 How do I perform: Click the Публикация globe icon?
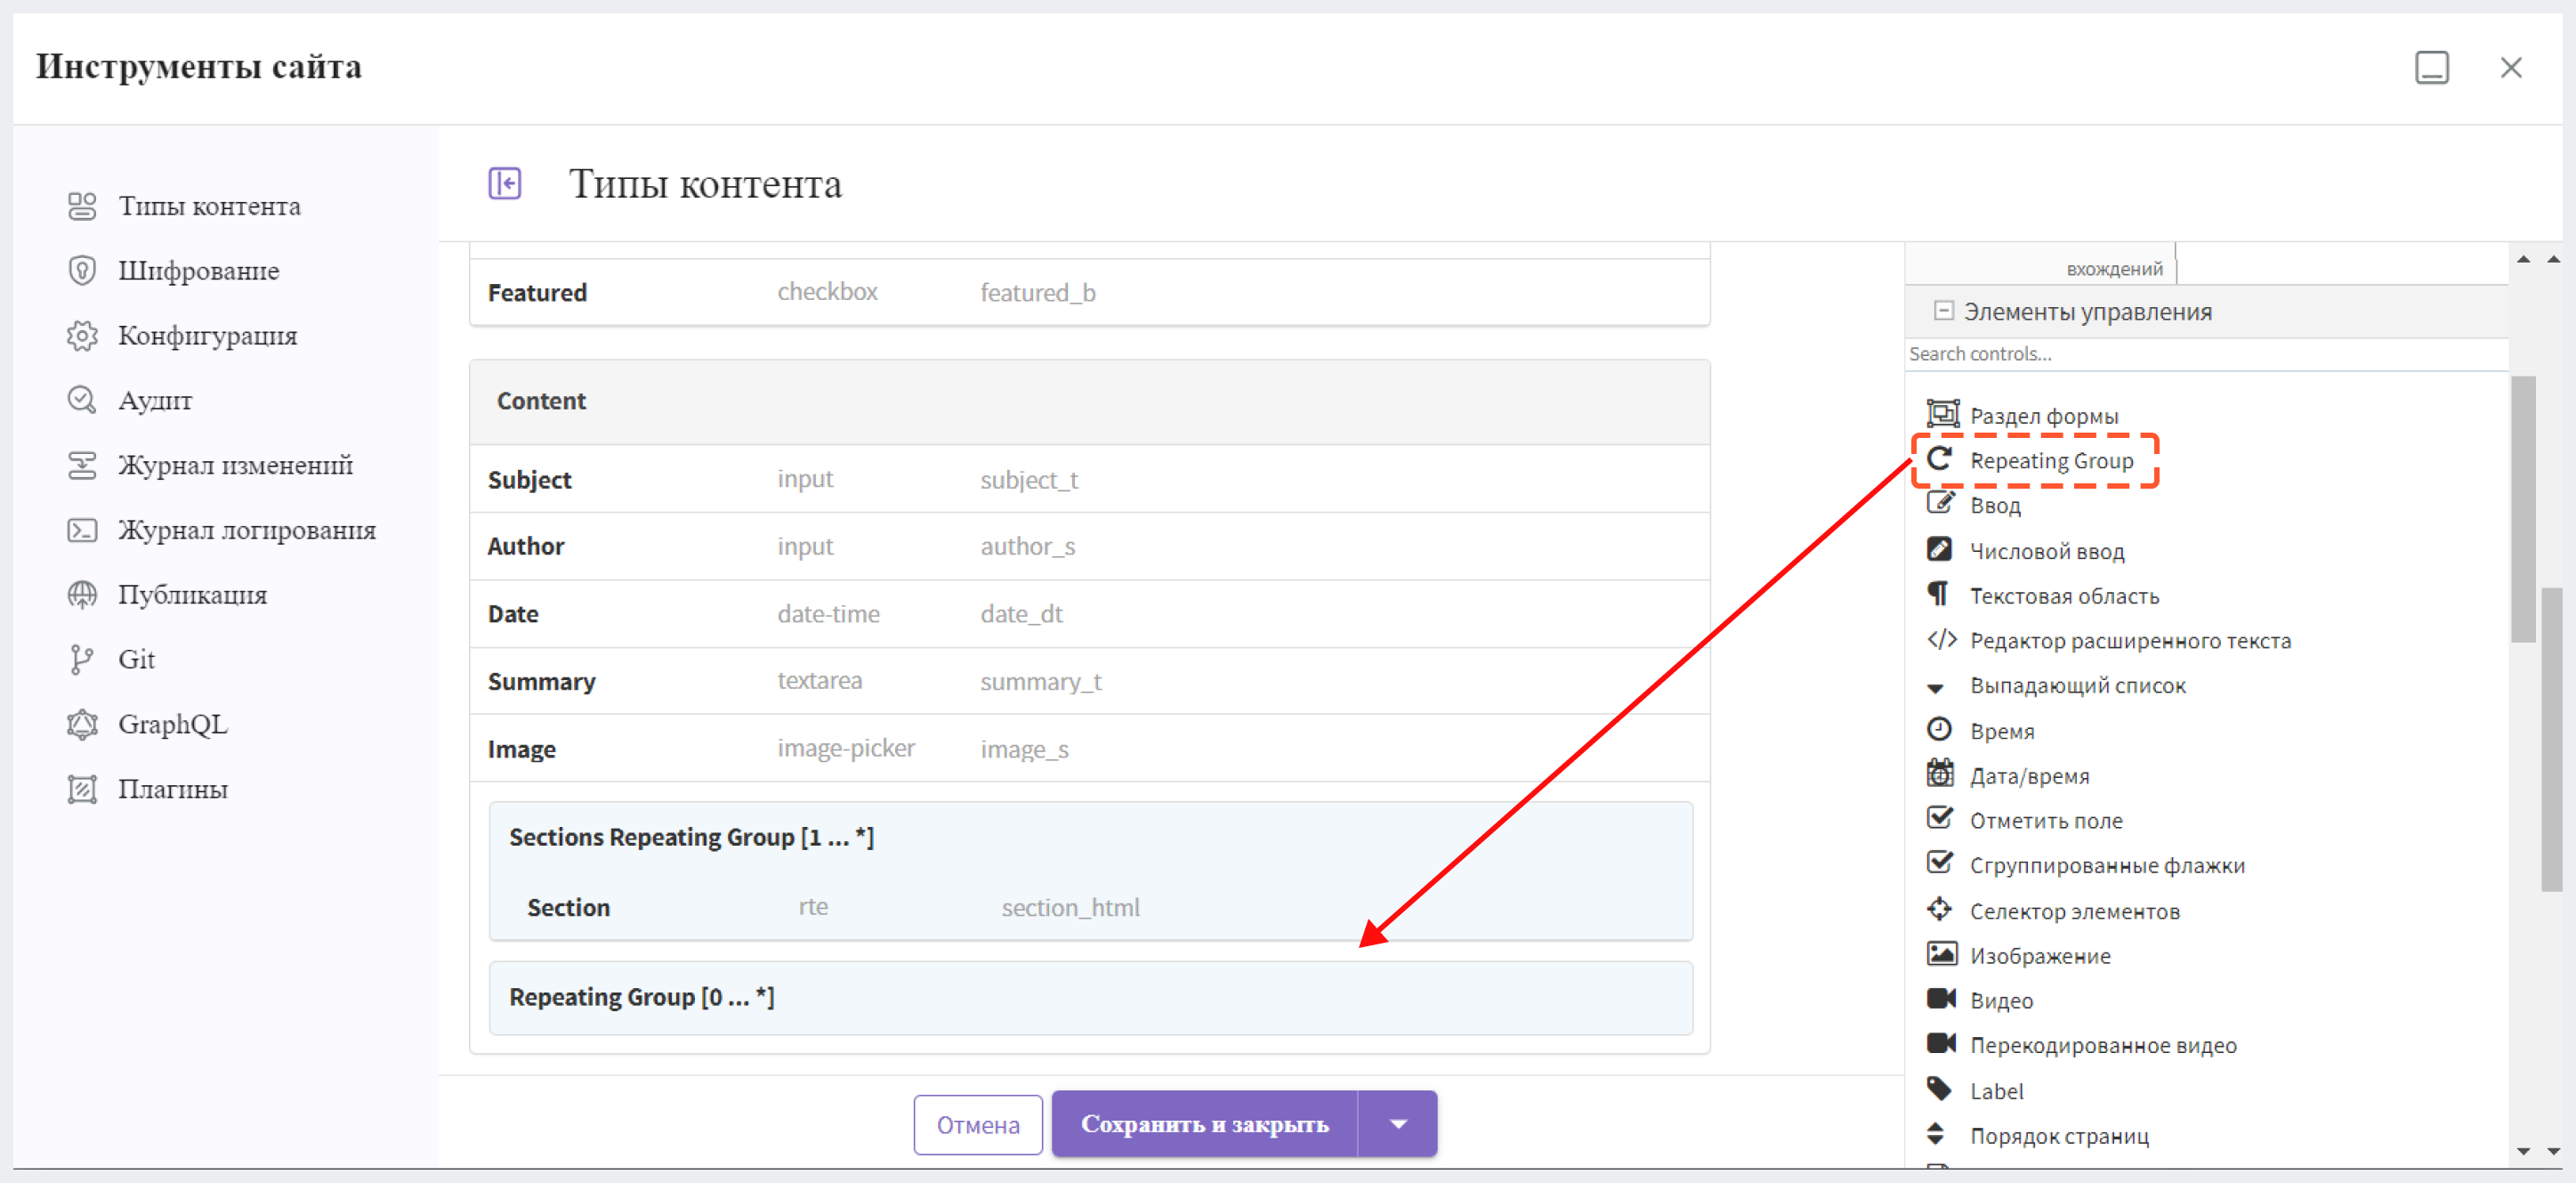pyautogui.click(x=82, y=595)
